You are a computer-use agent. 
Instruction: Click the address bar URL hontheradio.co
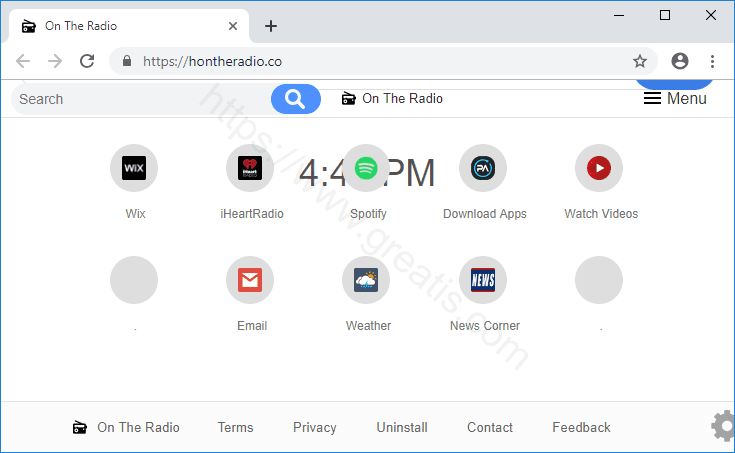point(212,61)
